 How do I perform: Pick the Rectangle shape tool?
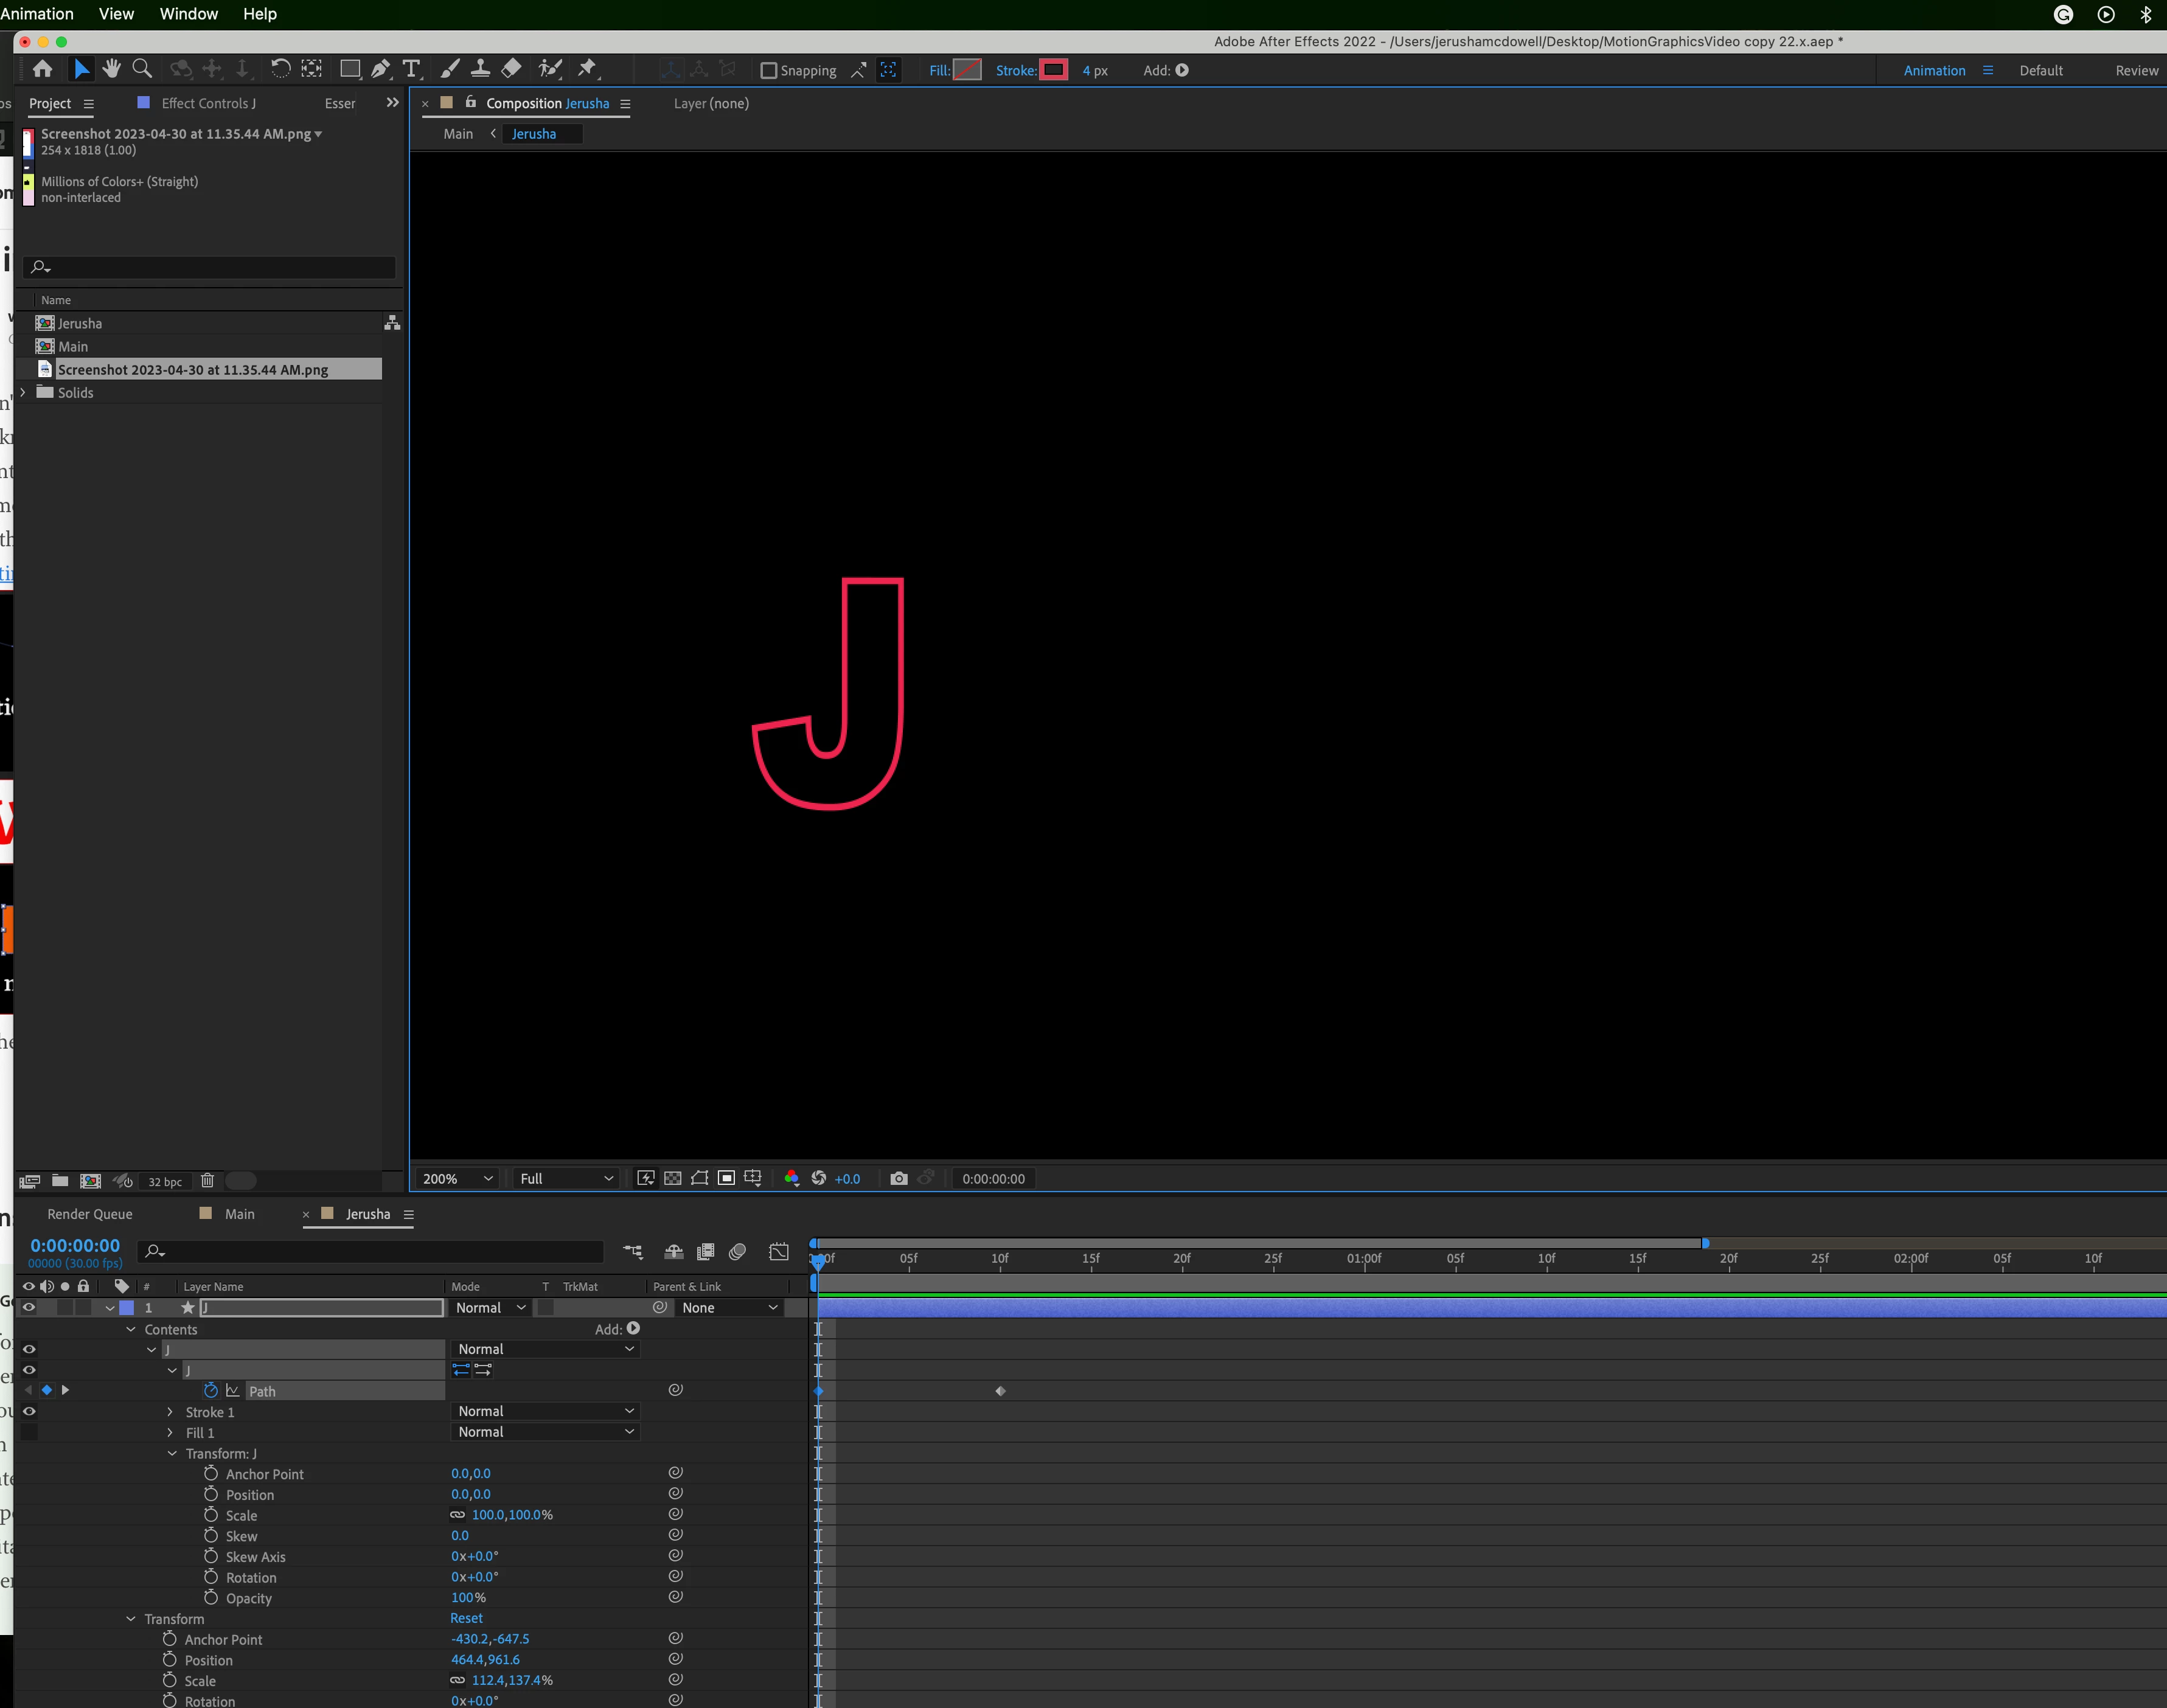tap(350, 69)
